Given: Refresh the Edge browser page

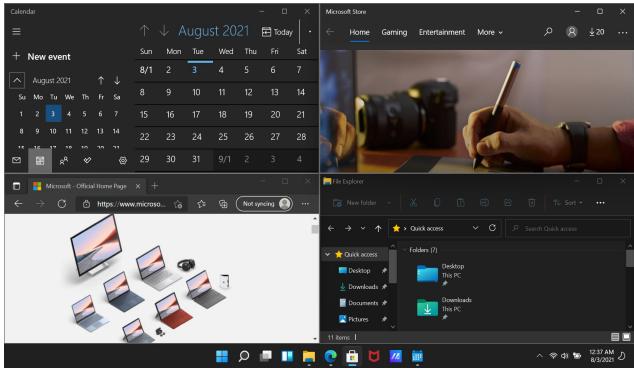Looking at the screenshot, I should [61, 204].
